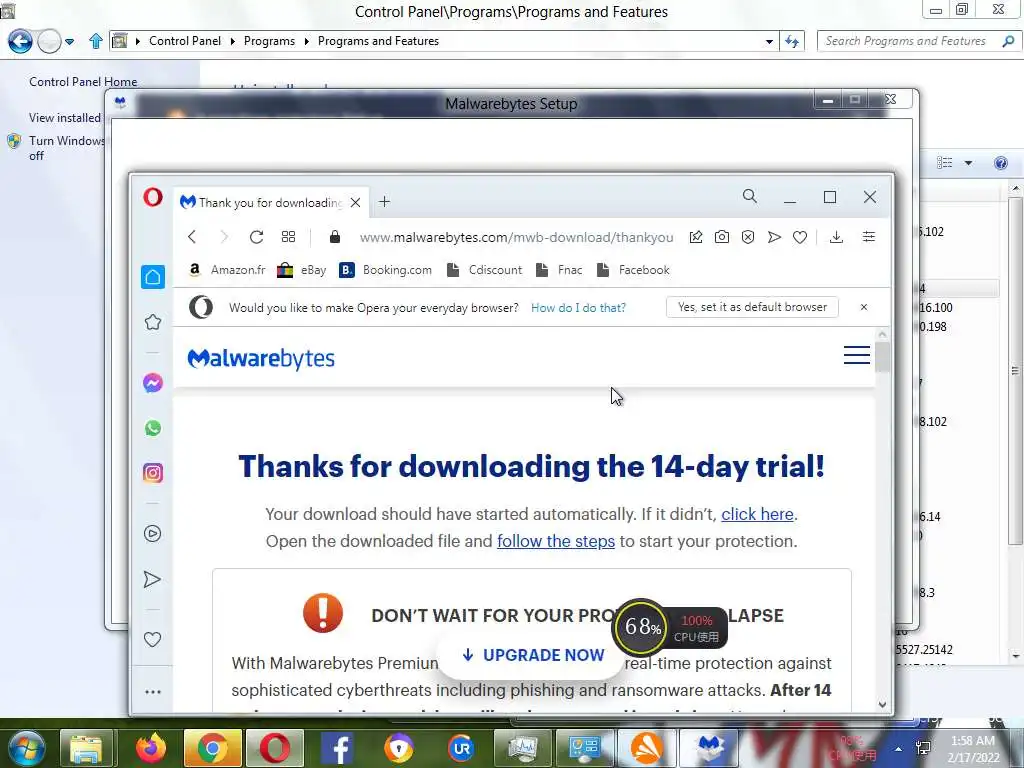Image resolution: width=1024 pixels, height=768 pixels.
Task: Click the ad blocker shield icon
Action: [x=748, y=237]
